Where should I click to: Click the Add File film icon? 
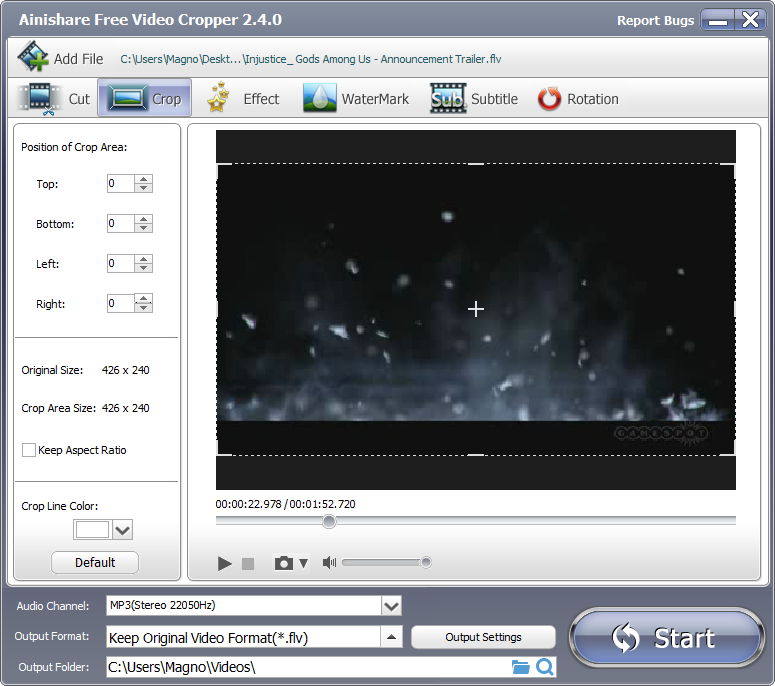point(33,56)
